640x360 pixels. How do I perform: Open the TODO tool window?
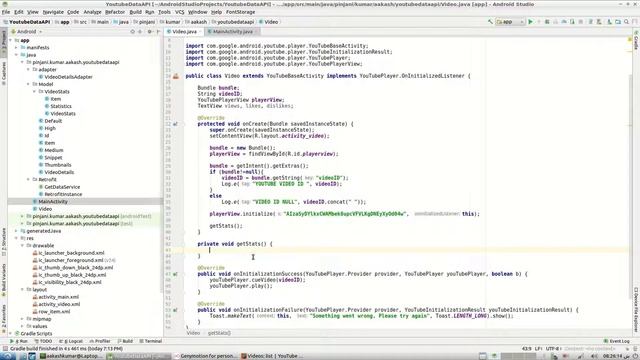[x=43, y=341]
